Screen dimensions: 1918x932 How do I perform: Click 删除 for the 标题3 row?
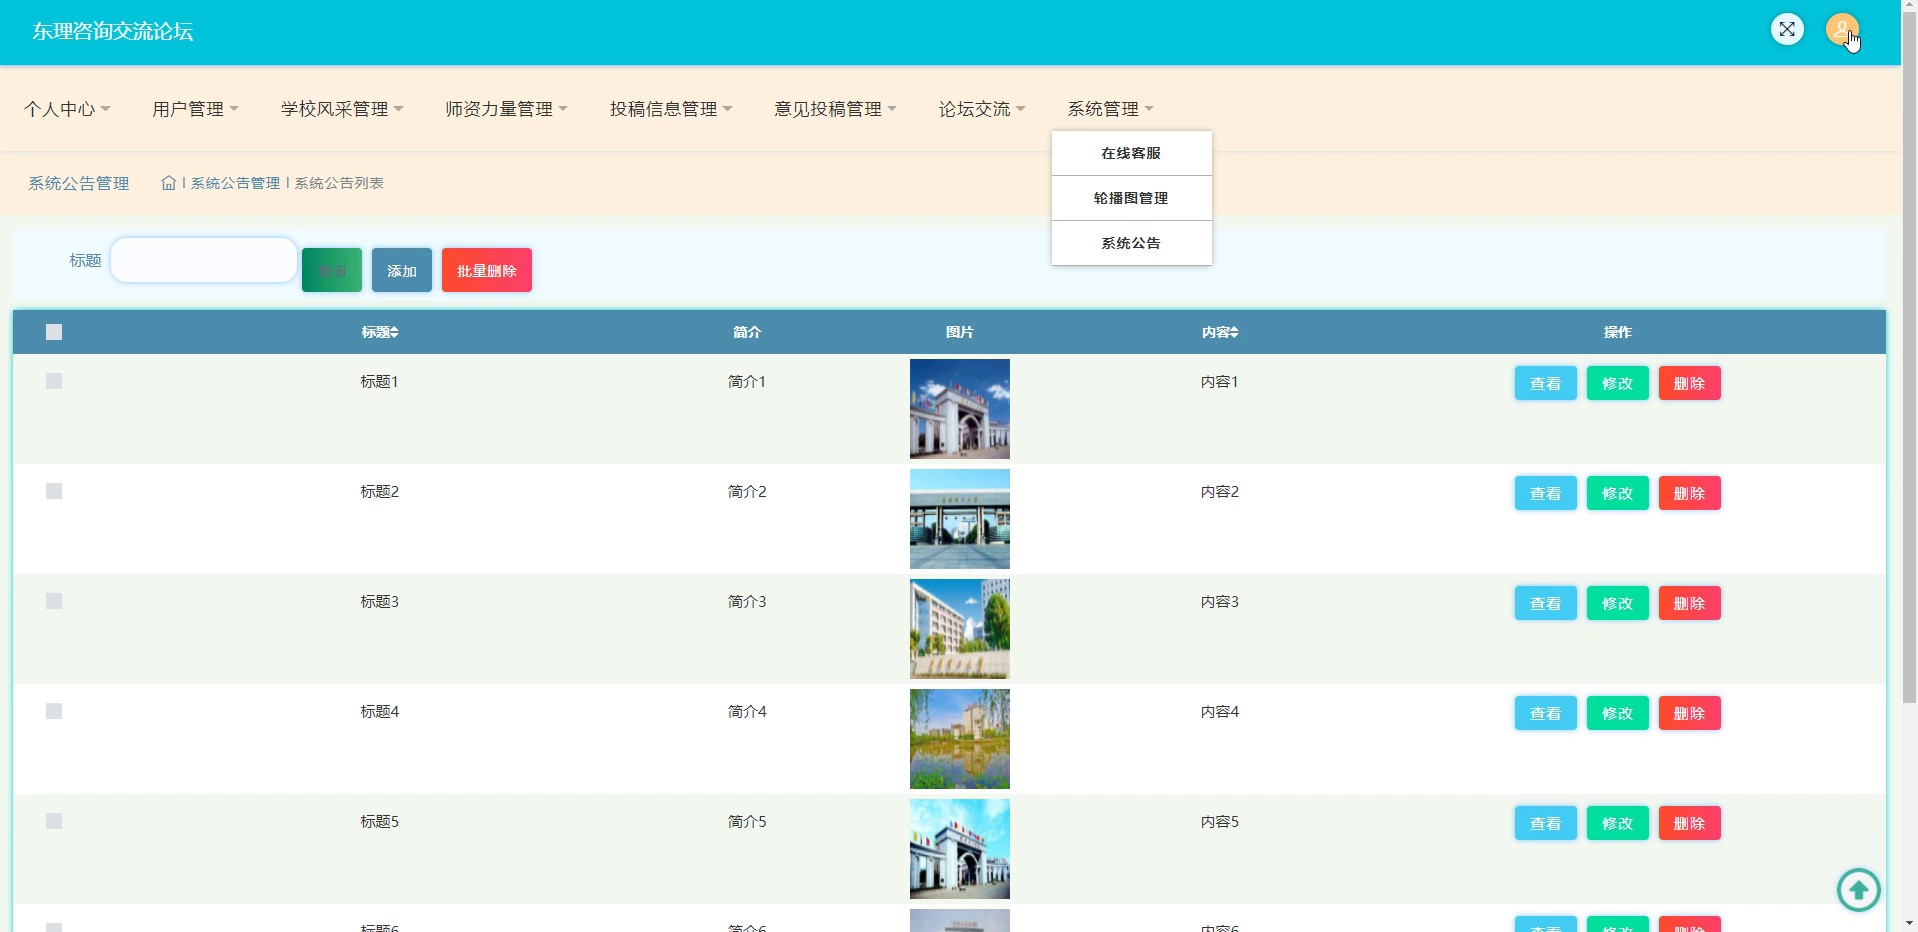1689,603
